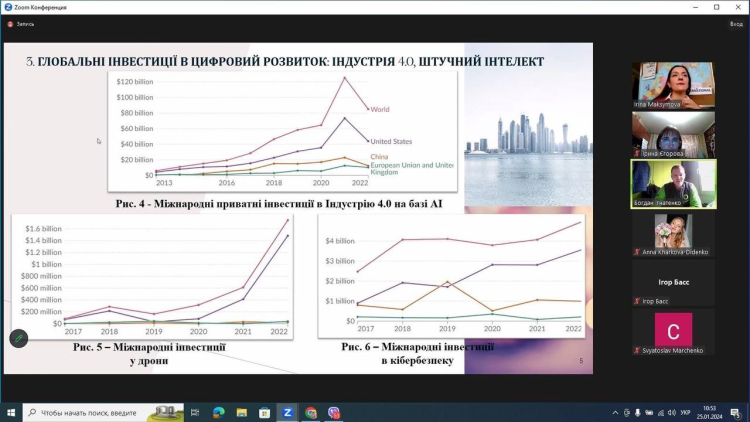This screenshot has height=422, width=750.
Task: Open Microsoft Edge from the taskbar
Action: coord(219,411)
